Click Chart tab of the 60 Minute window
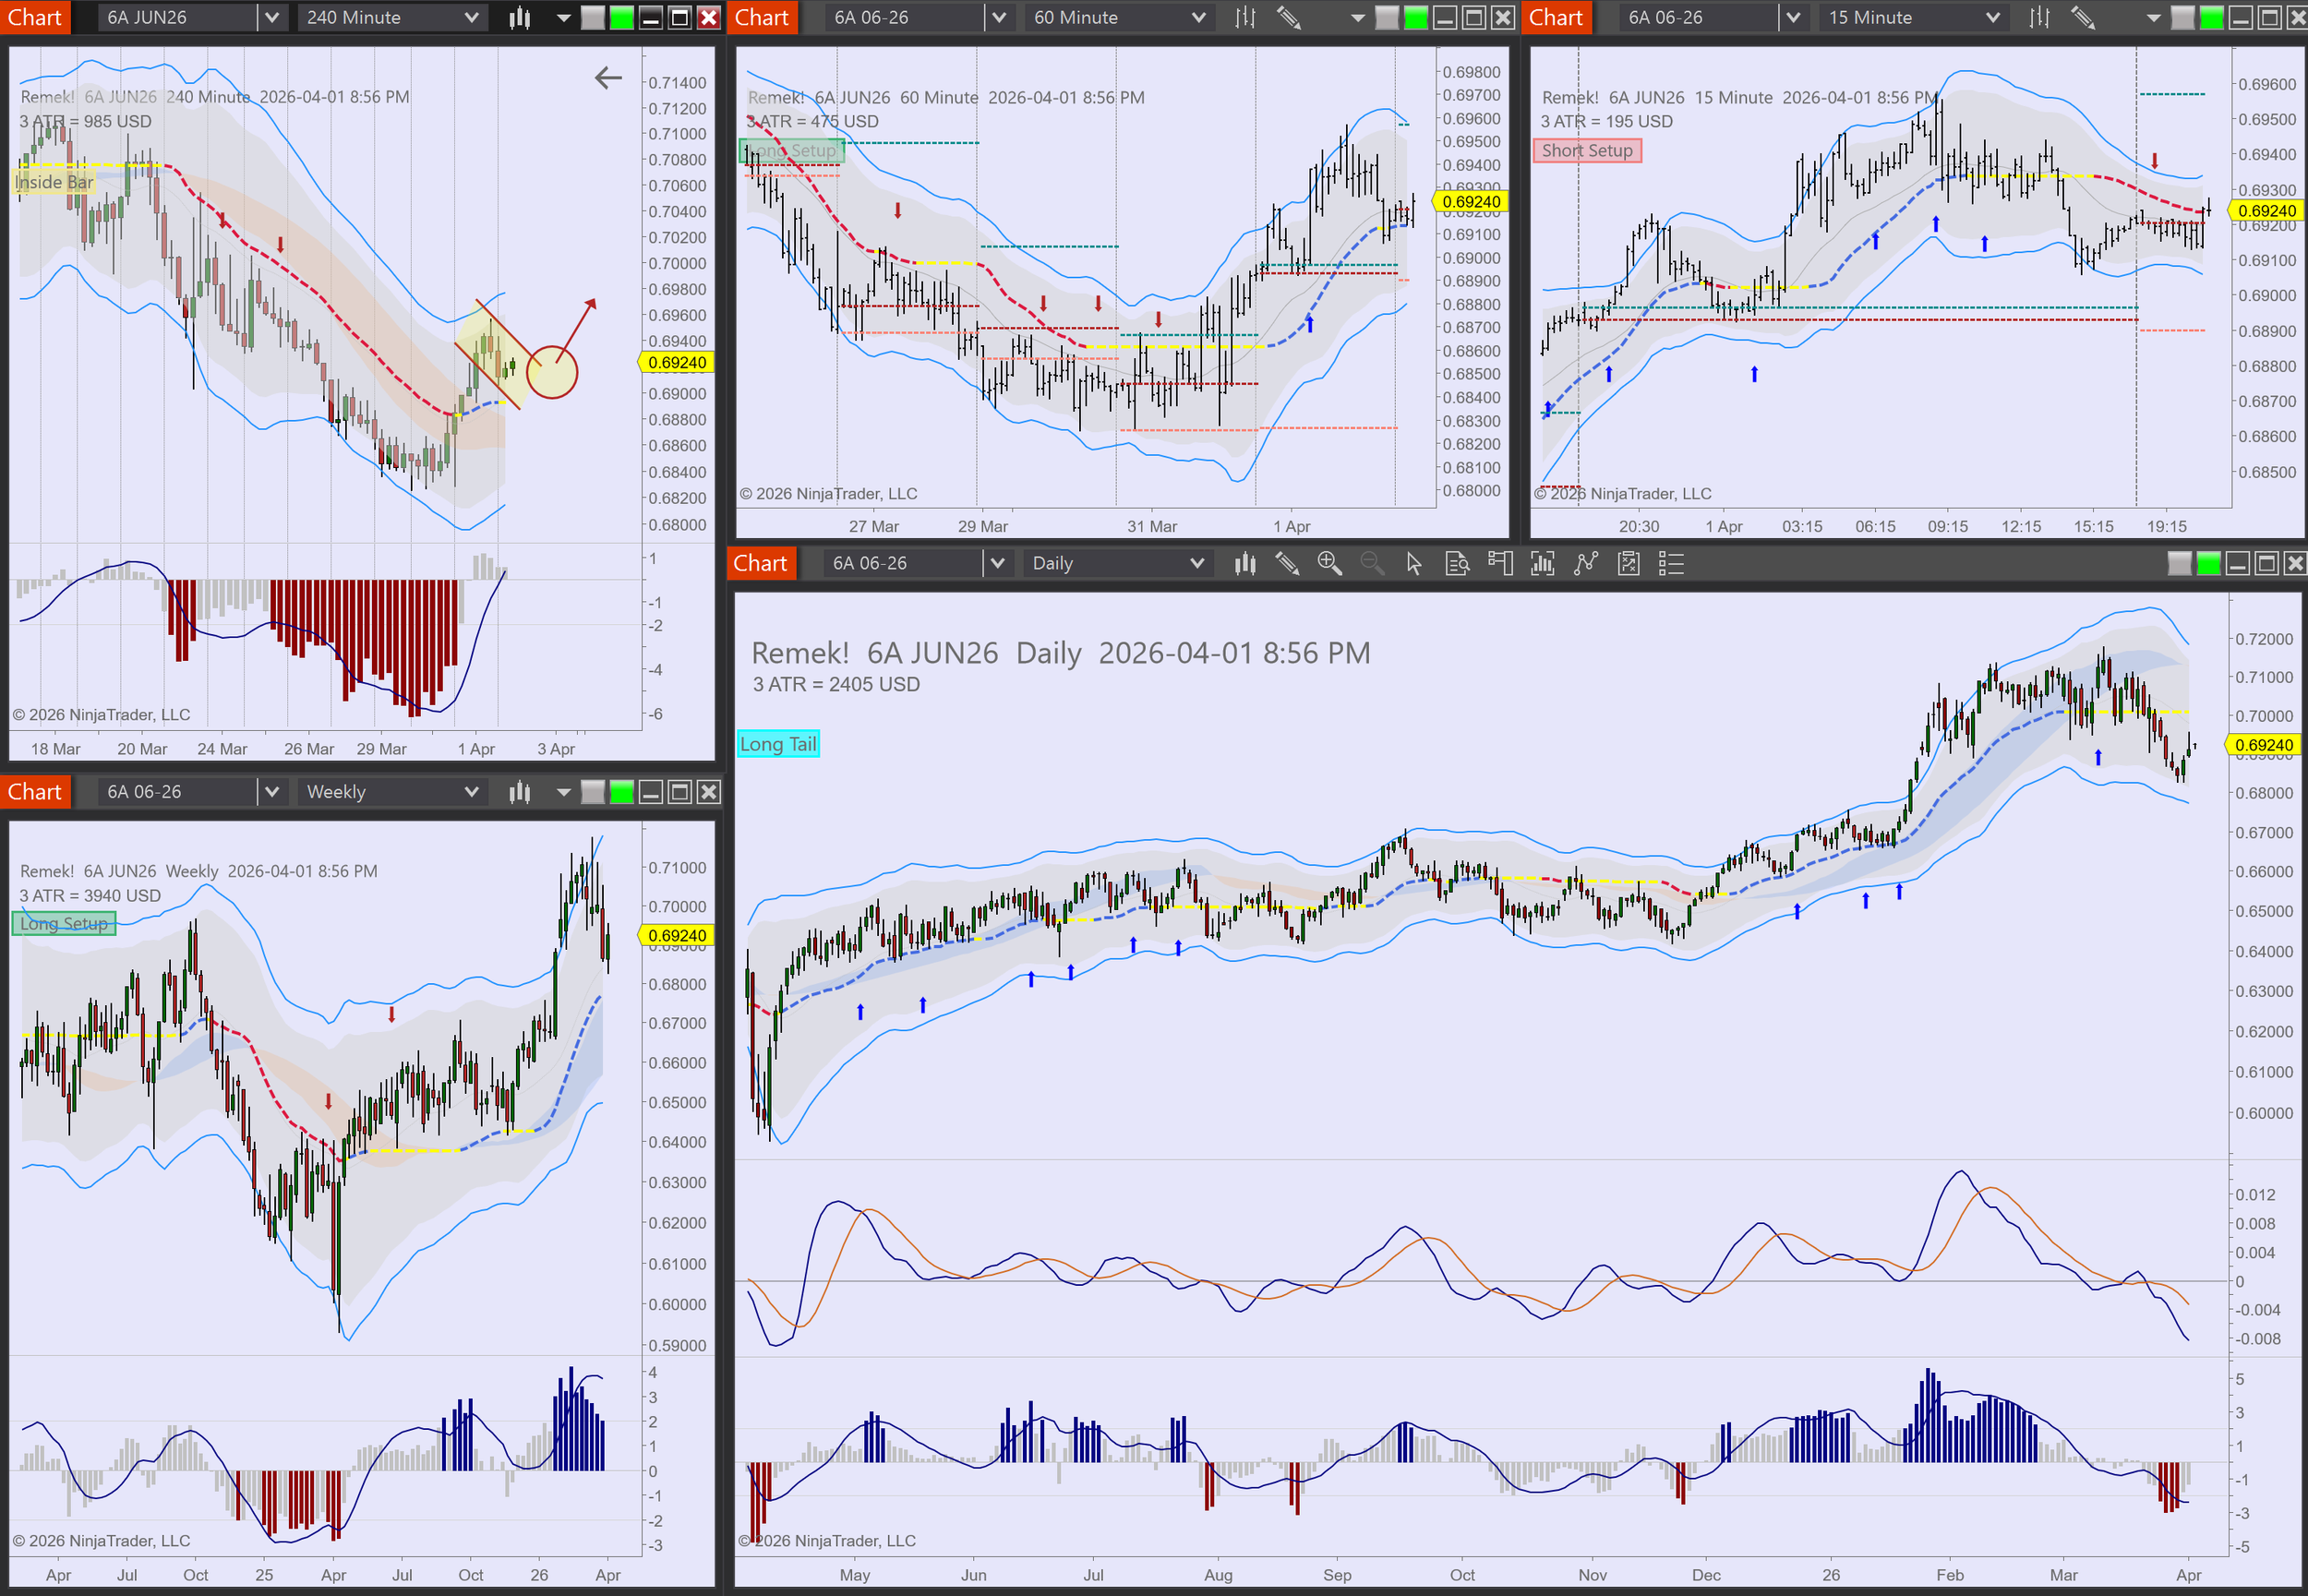The width and height of the screenshot is (2308, 1596). click(x=762, y=18)
